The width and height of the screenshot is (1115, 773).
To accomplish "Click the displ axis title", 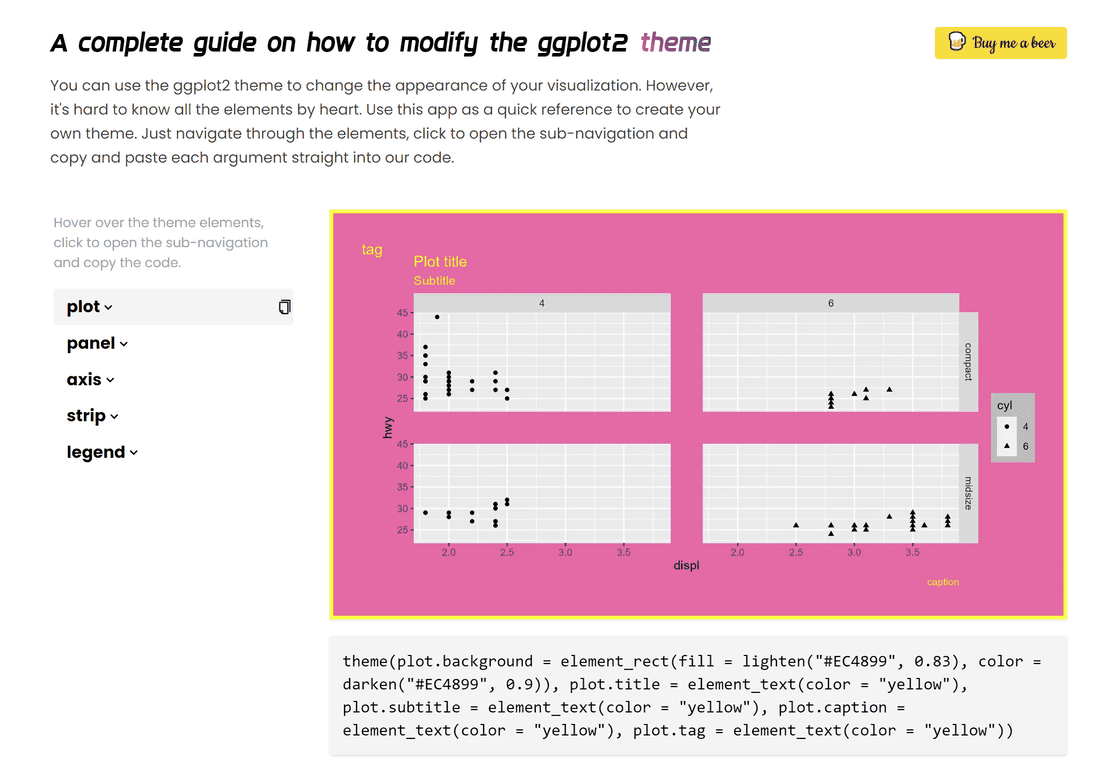I will click(685, 565).
